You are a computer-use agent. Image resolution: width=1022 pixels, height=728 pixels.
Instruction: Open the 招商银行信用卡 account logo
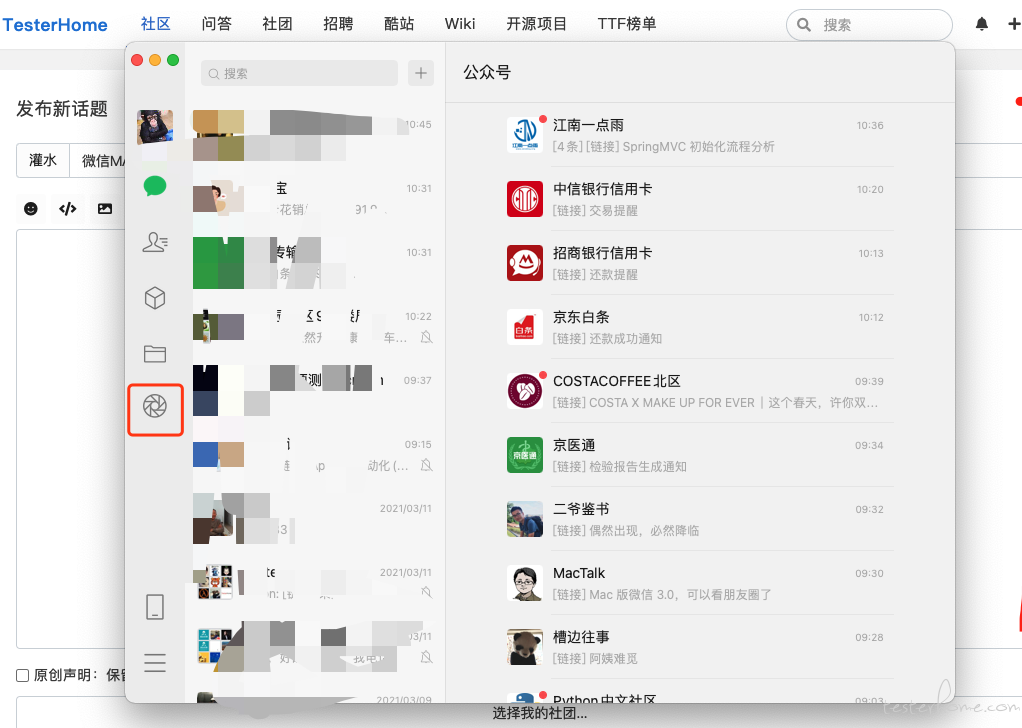click(x=525, y=263)
